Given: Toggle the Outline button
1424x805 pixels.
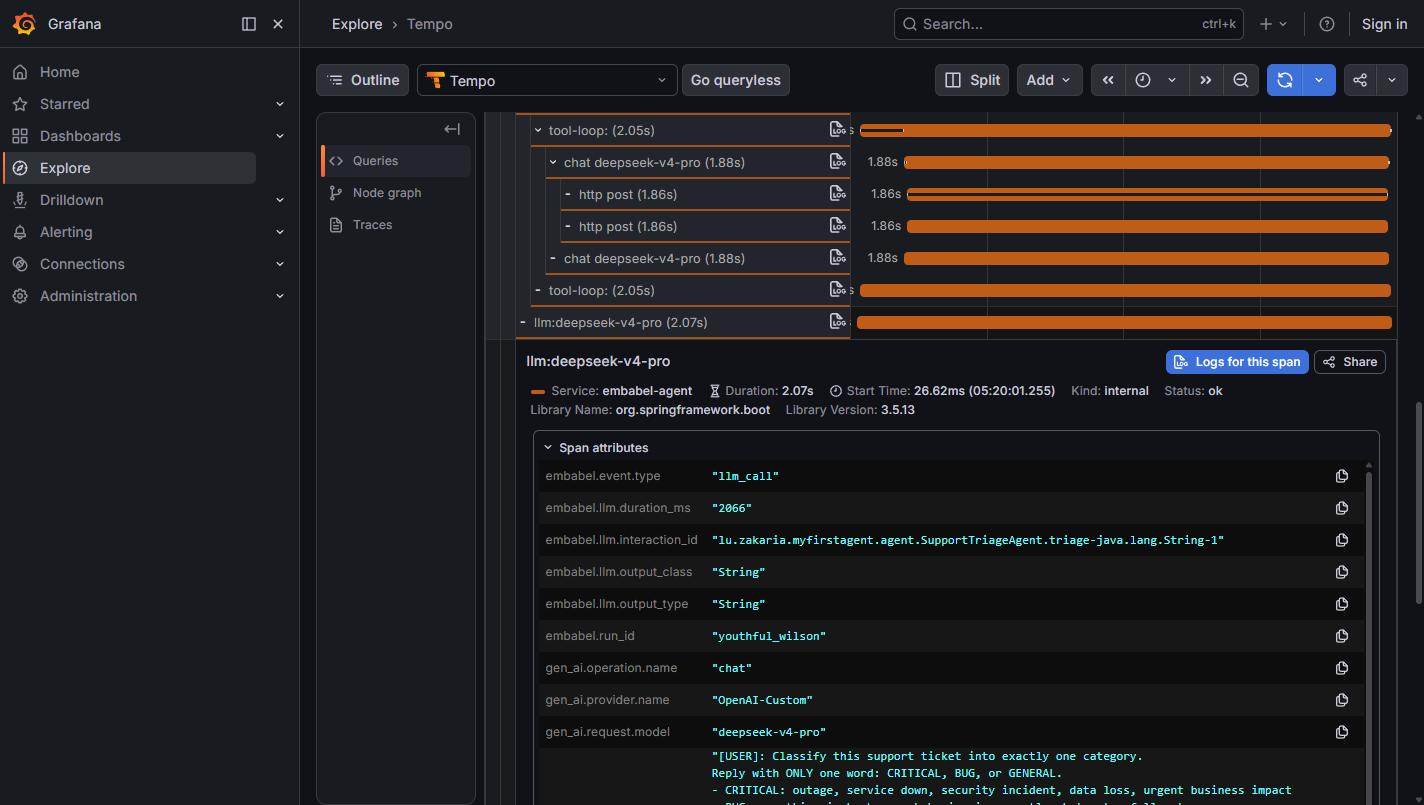Looking at the screenshot, I should (x=362, y=80).
